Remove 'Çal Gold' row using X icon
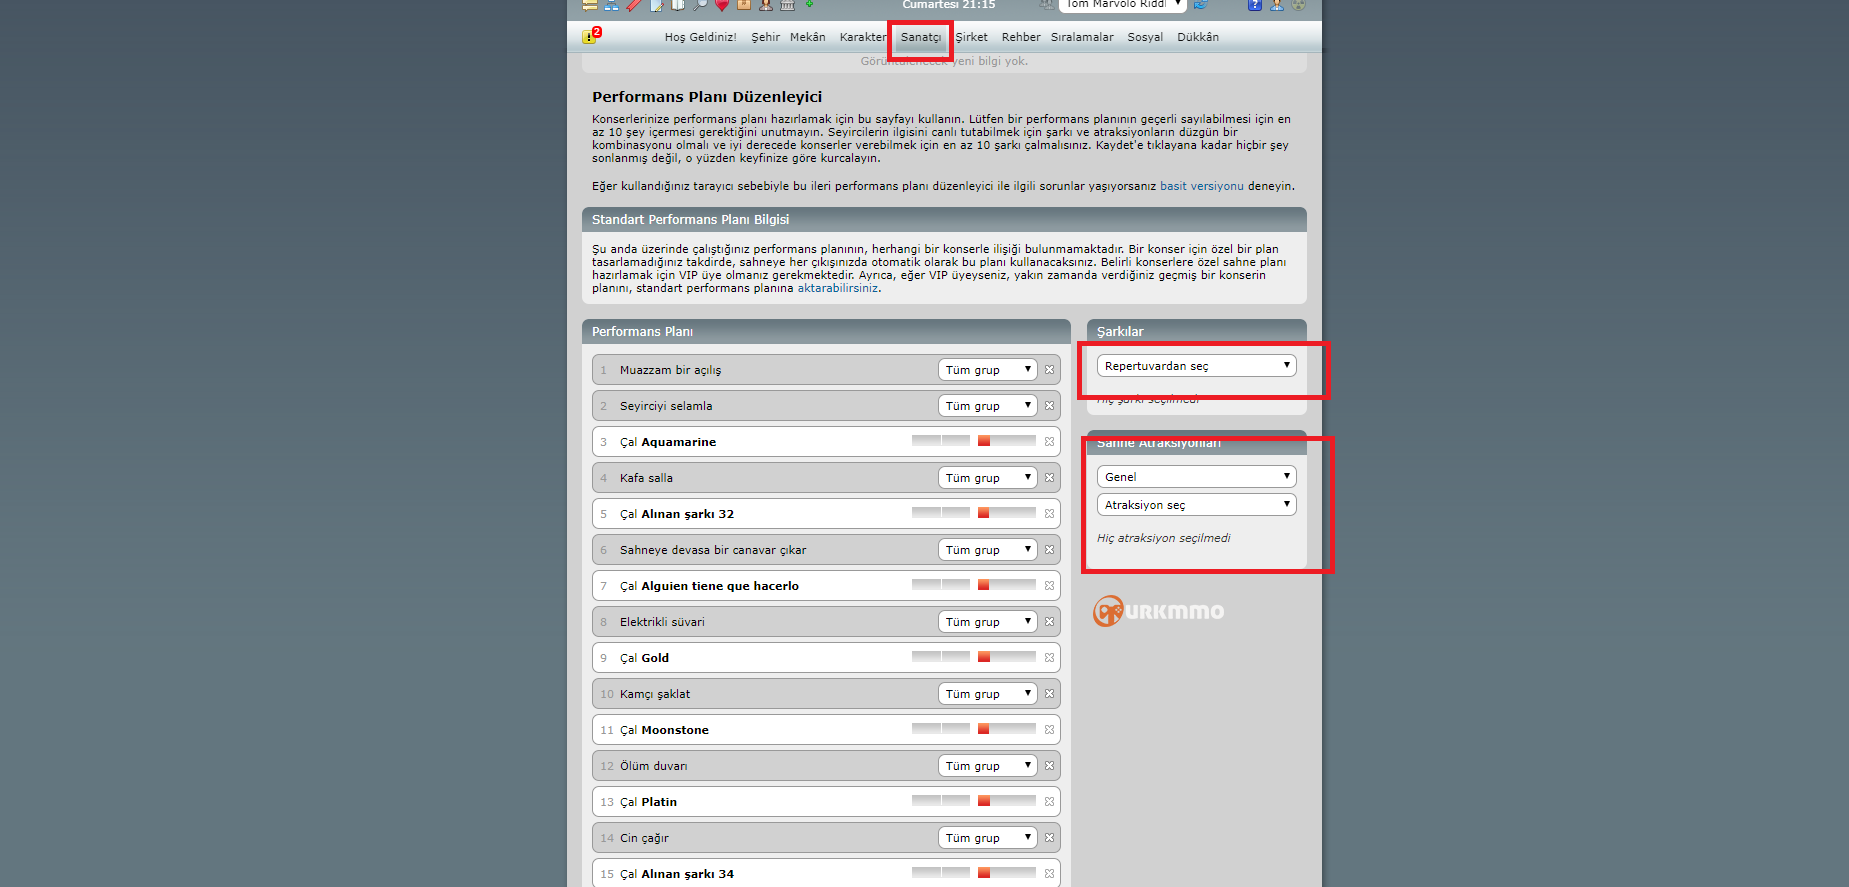Viewport: 1849px width, 887px height. pos(1049,658)
